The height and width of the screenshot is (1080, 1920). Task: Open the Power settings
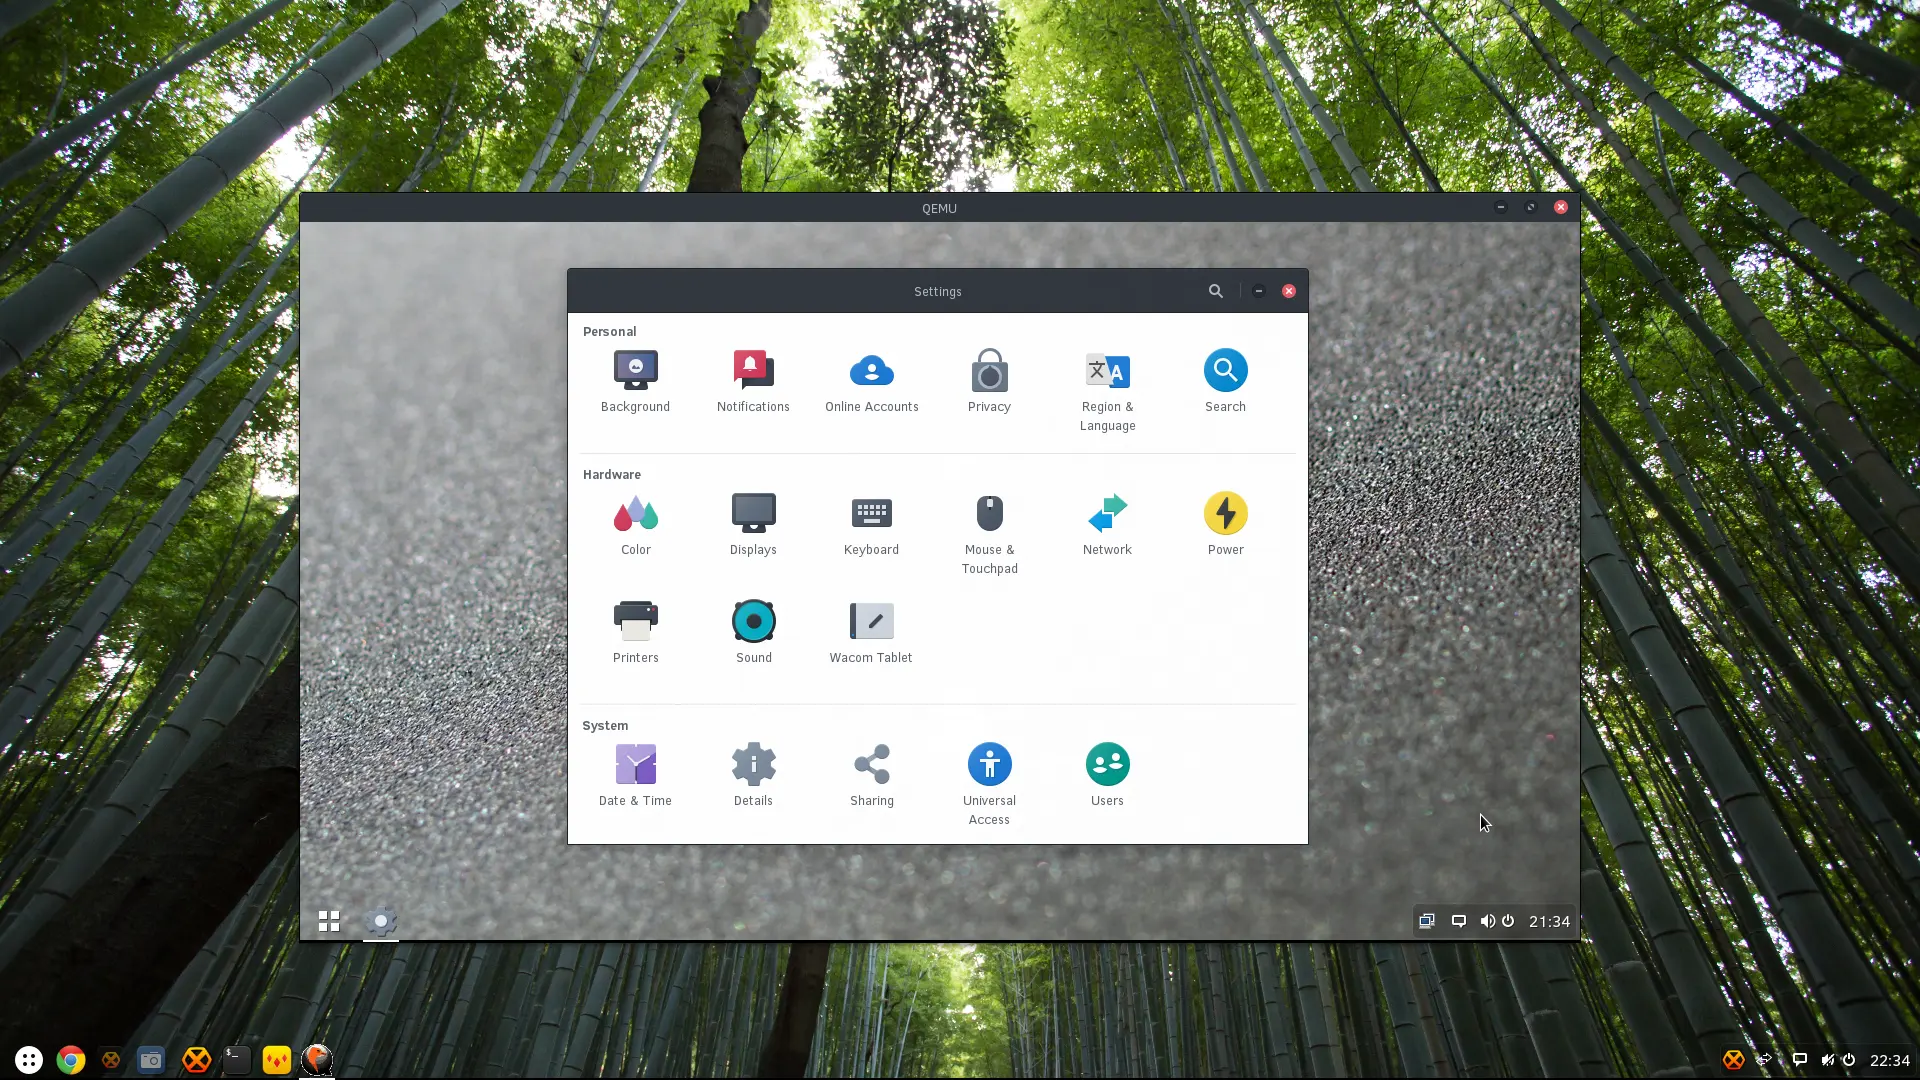1225,525
